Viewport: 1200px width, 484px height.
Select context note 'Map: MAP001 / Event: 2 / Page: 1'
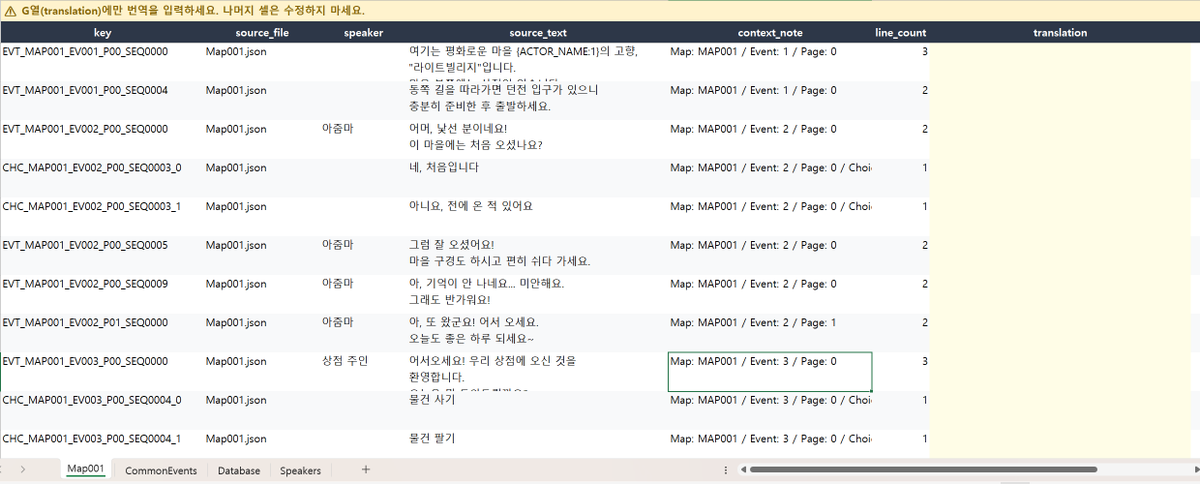point(770,333)
